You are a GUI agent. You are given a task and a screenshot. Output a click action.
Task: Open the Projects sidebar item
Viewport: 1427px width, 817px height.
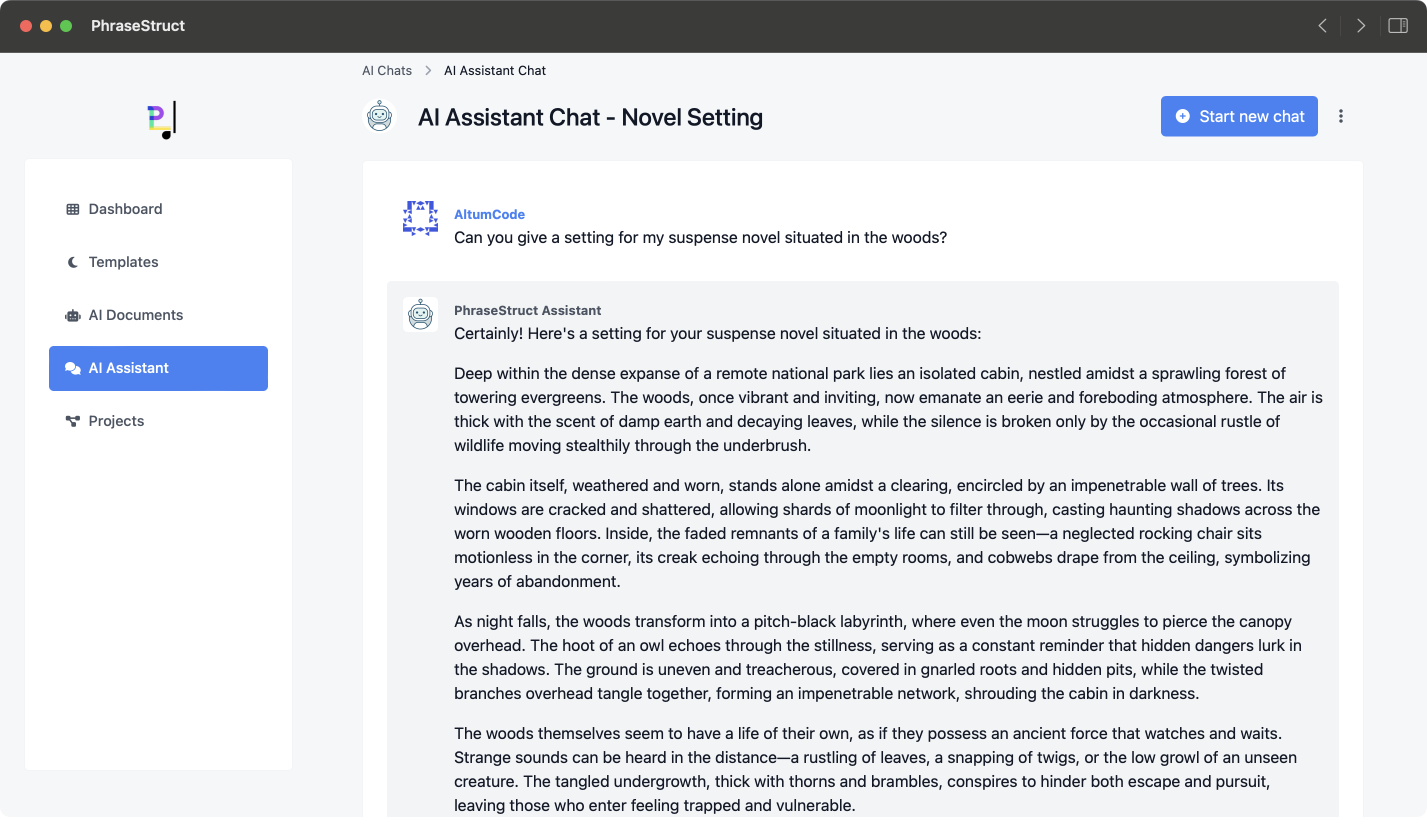coord(116,421)
